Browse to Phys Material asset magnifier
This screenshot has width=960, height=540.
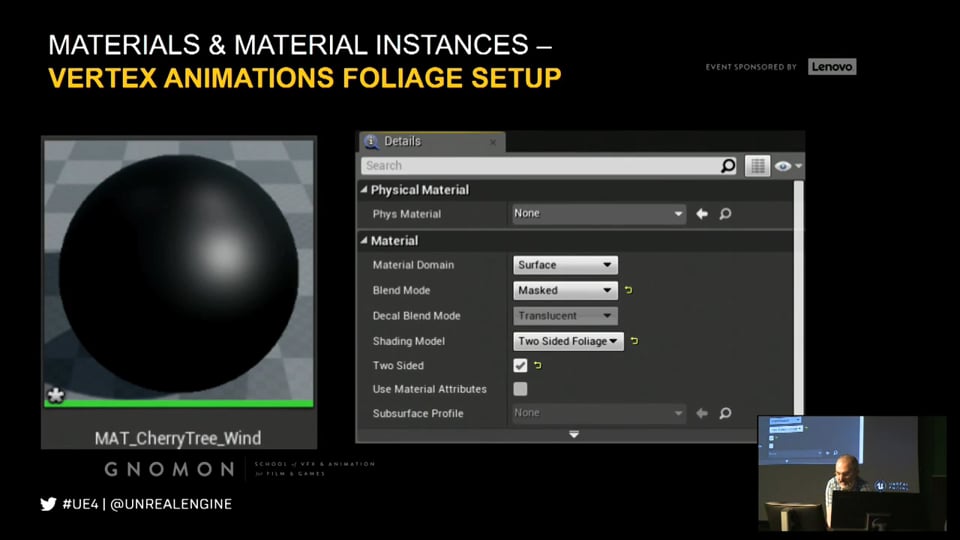pyautogui.click(x=726, y=214)
